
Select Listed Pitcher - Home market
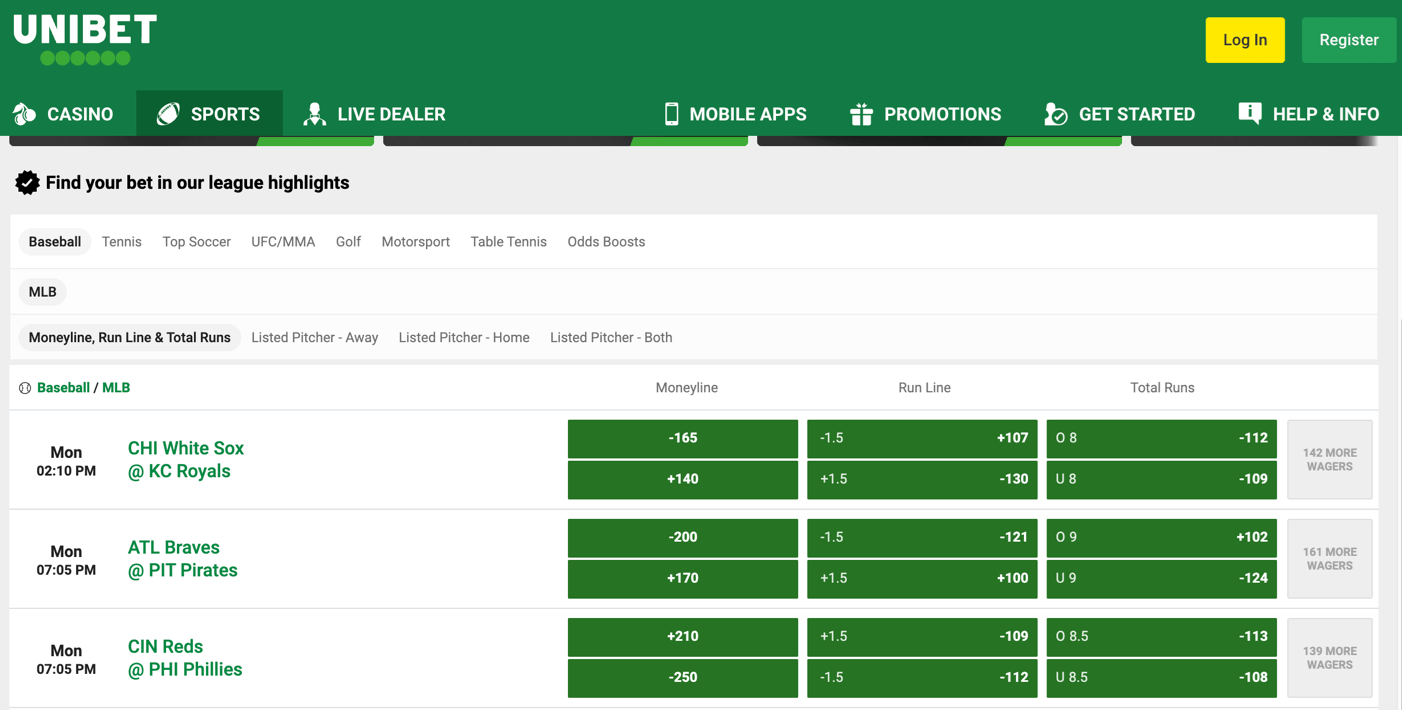point(464,338)
